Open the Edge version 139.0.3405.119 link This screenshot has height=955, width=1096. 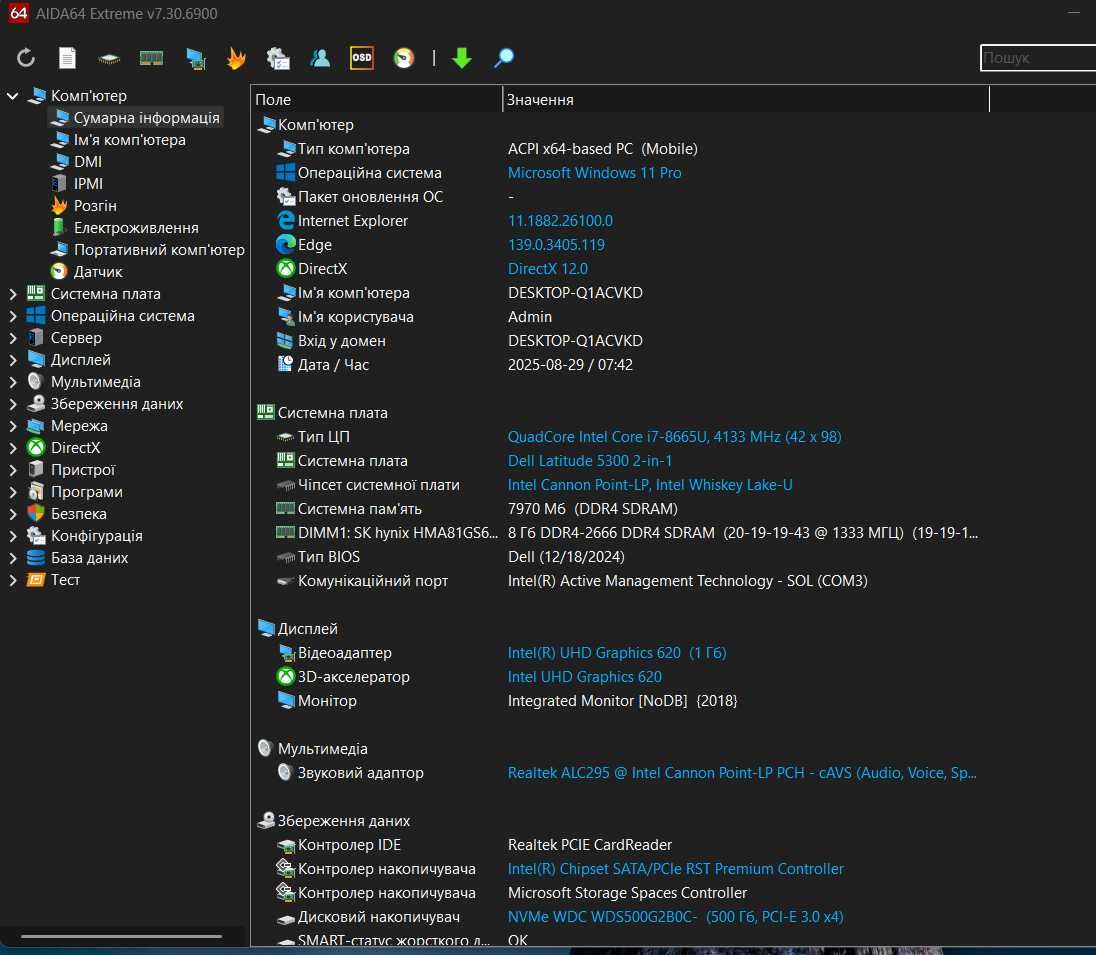point(556,245)
